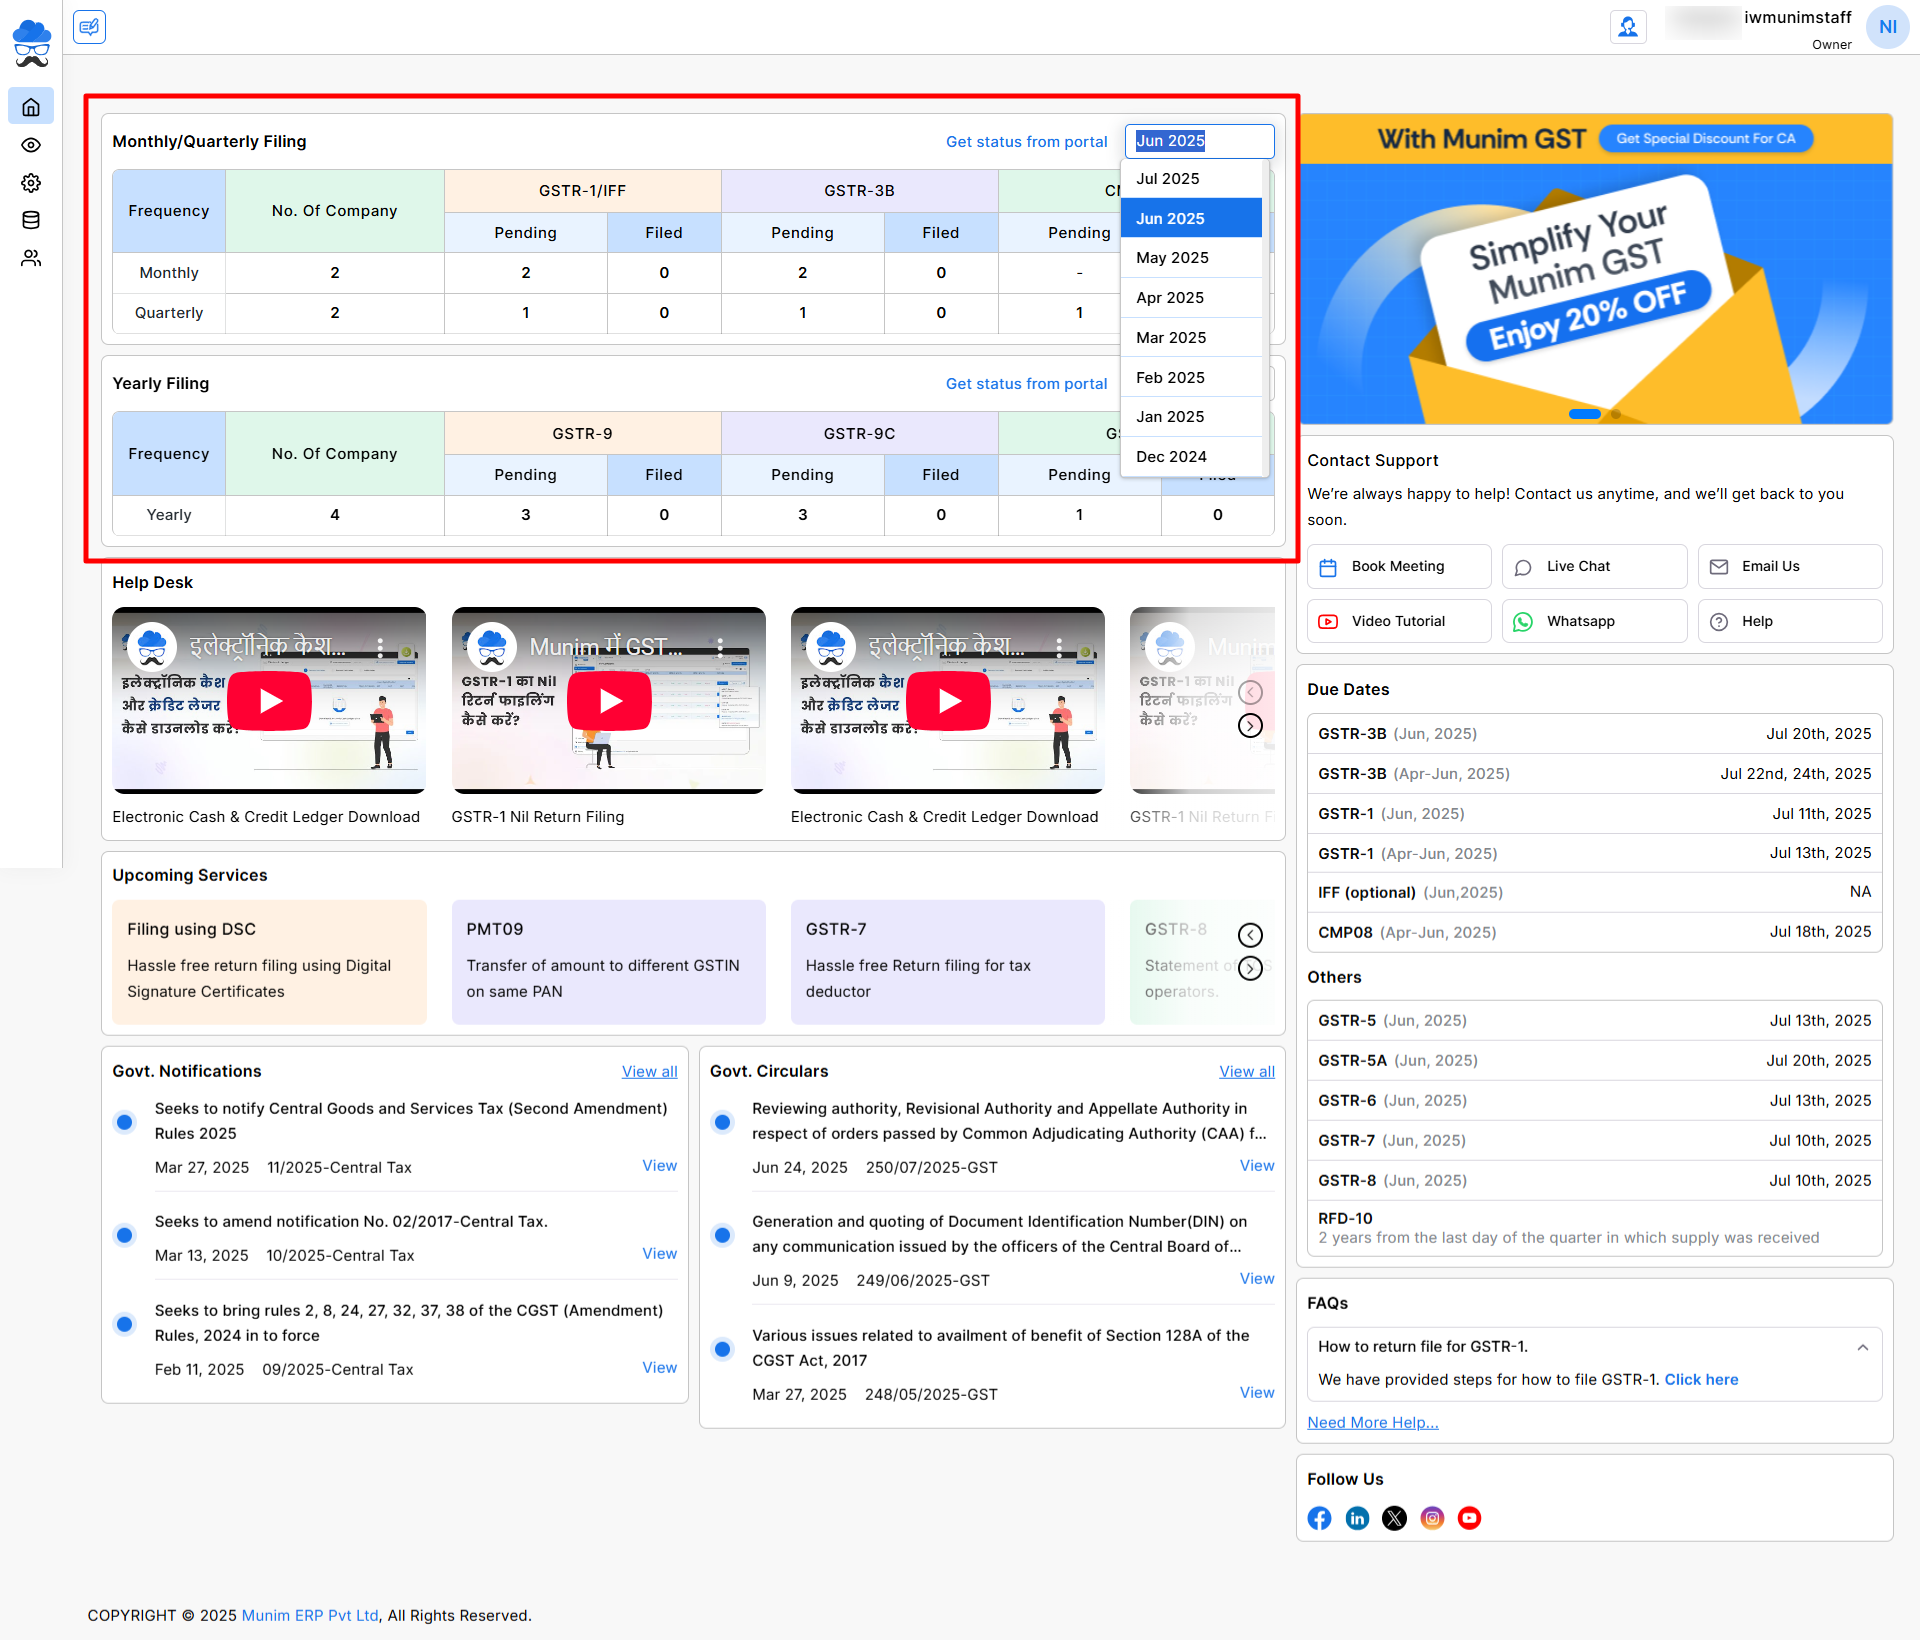1920x1642 pixels.
Task: Select the active banner carousel indicator
Action: pyautogui.click(x=1584, y=414)
